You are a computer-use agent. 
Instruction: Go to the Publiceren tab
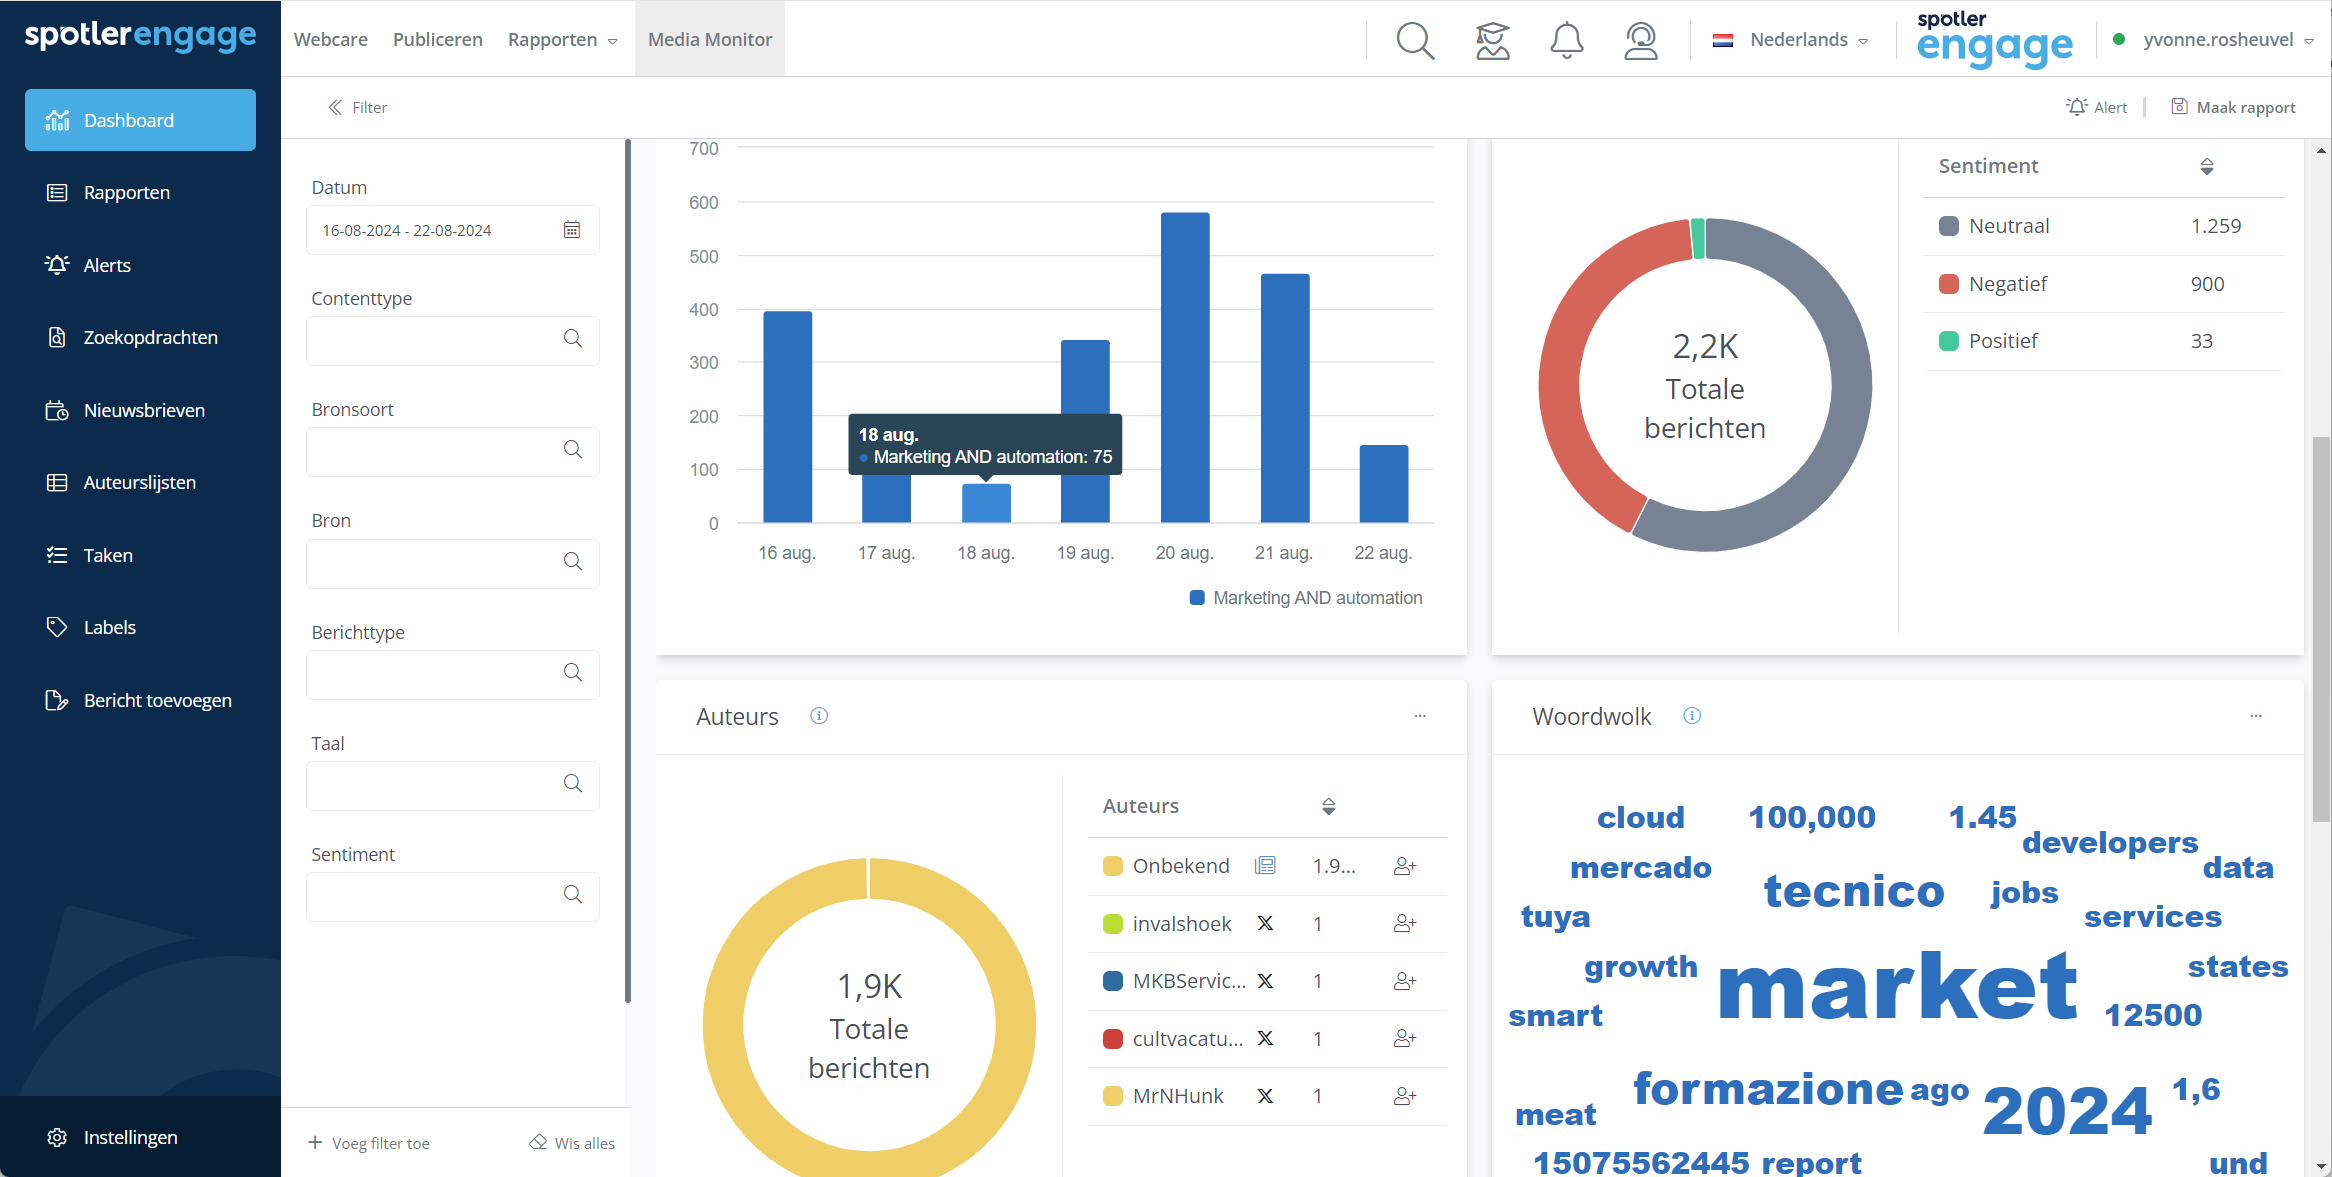coord(438,40)
